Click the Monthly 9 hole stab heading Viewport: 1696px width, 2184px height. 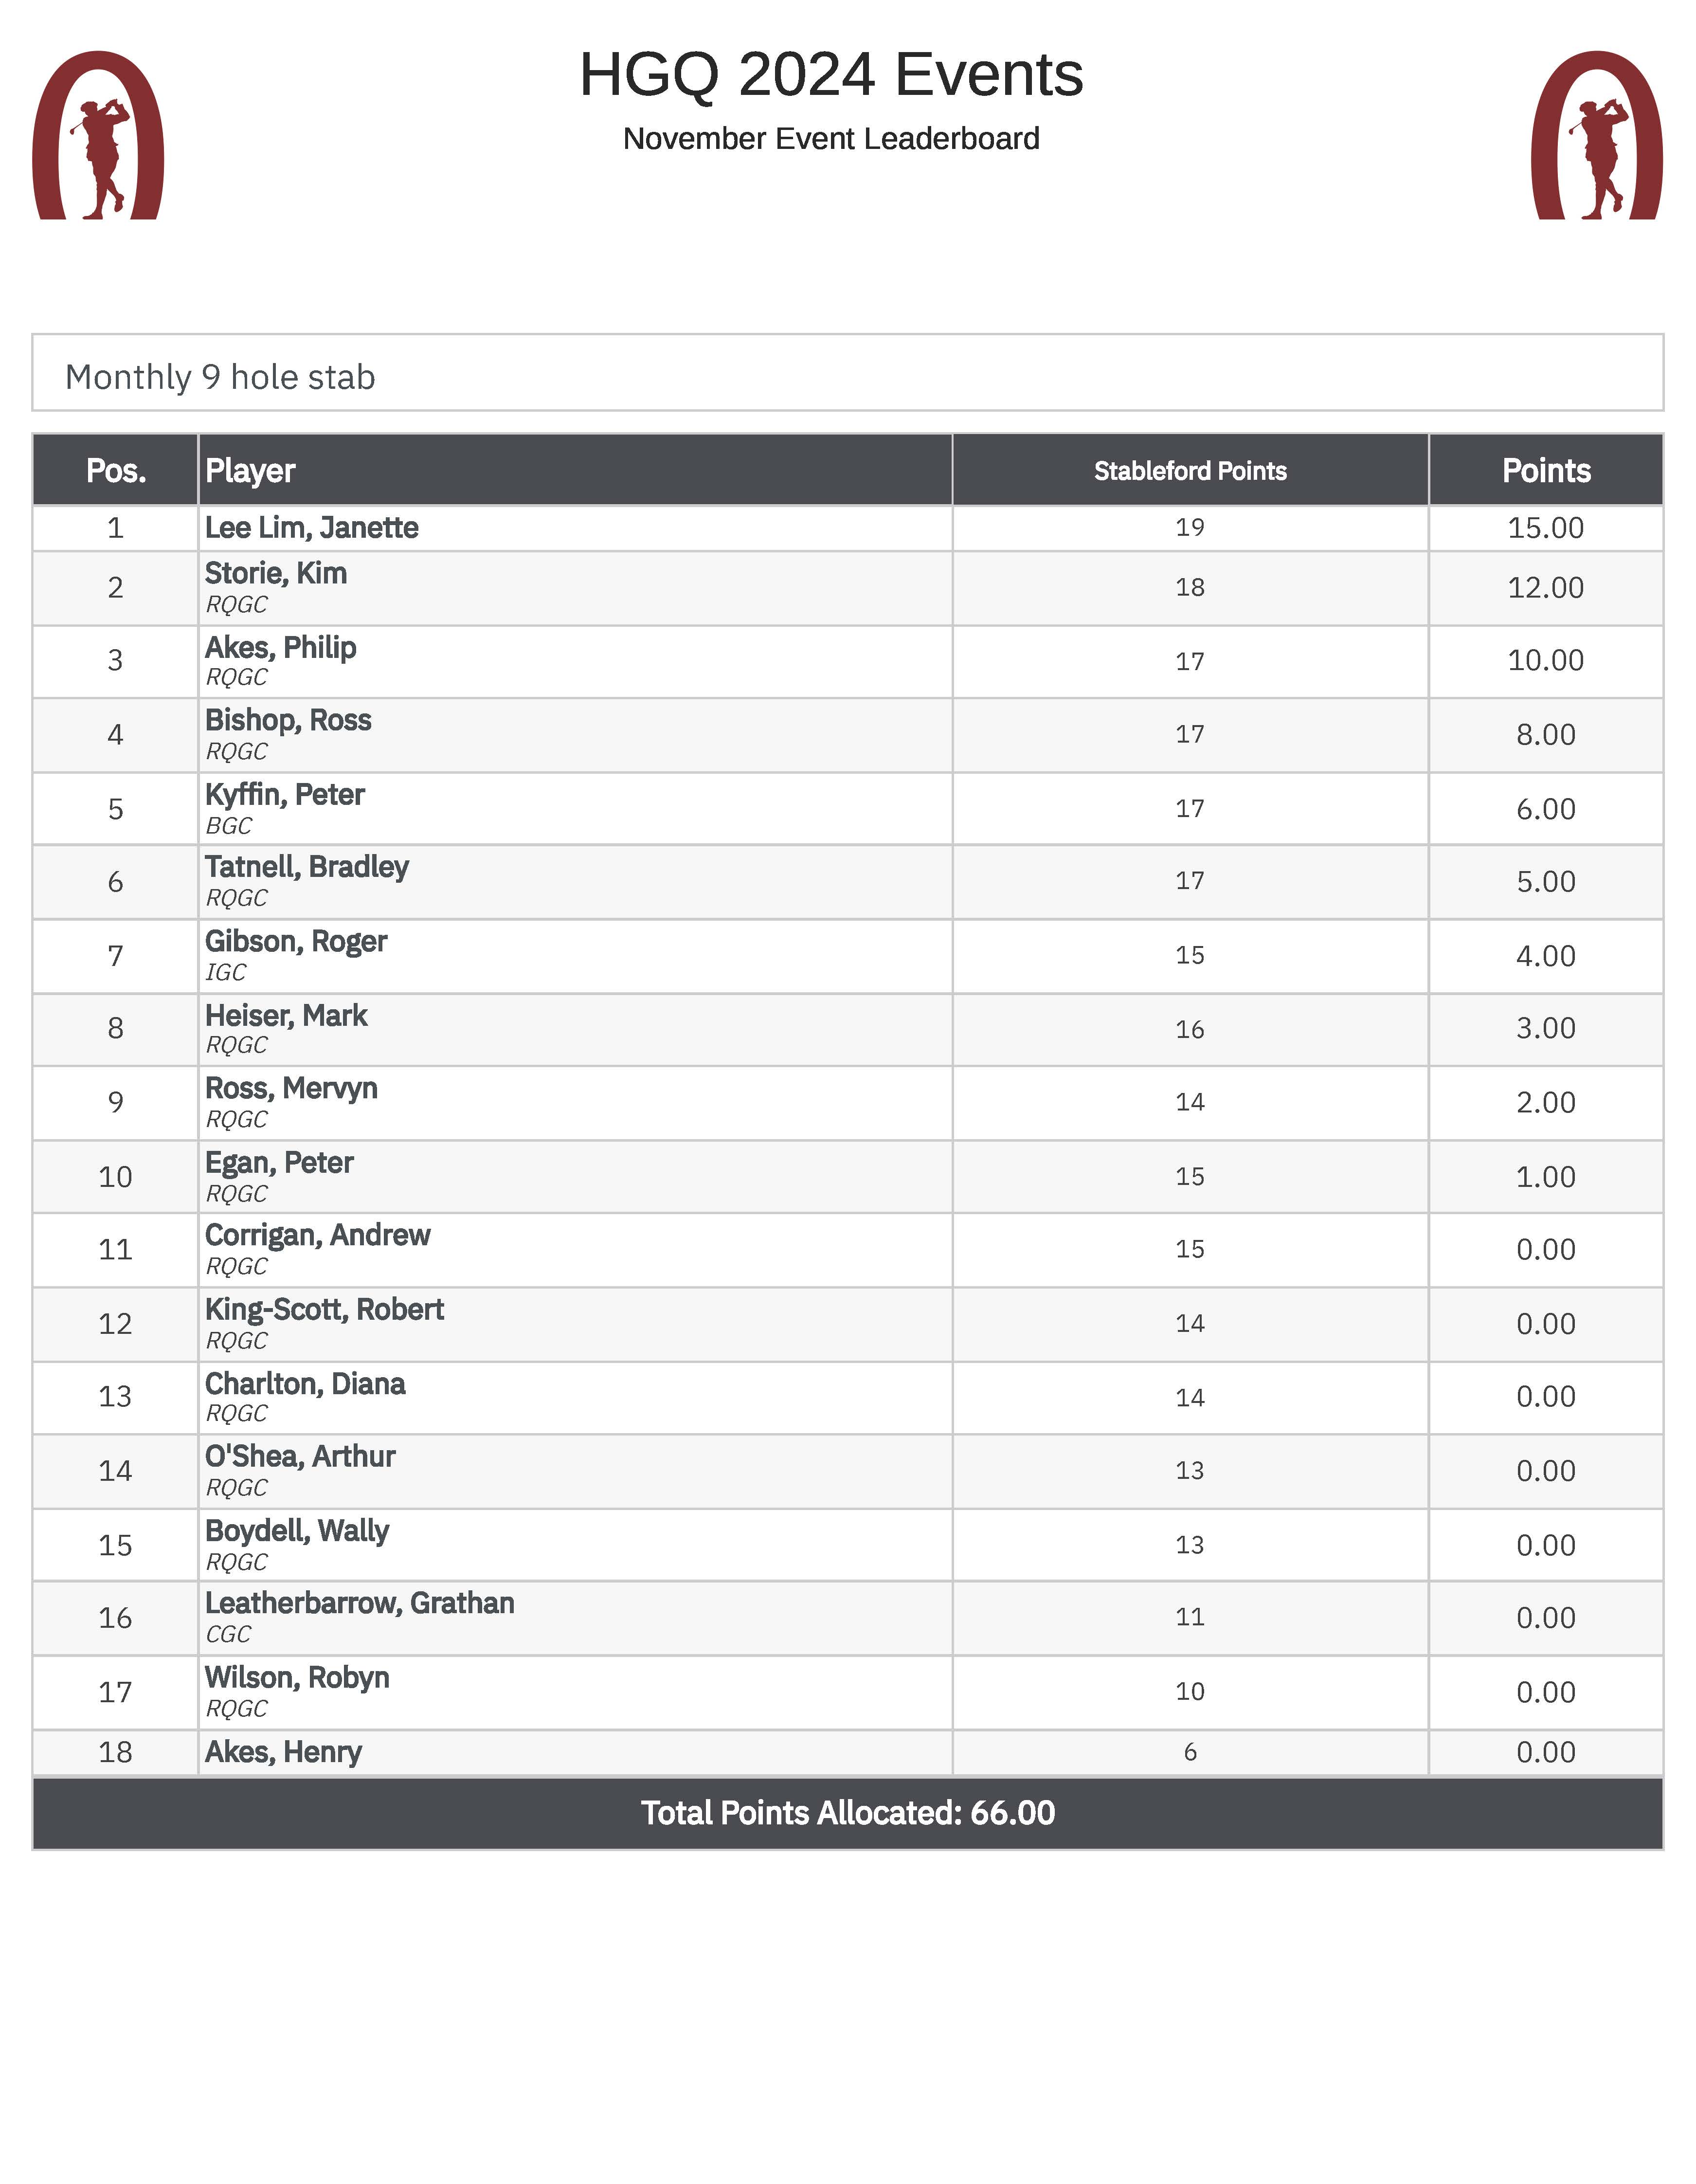[220, 377]
